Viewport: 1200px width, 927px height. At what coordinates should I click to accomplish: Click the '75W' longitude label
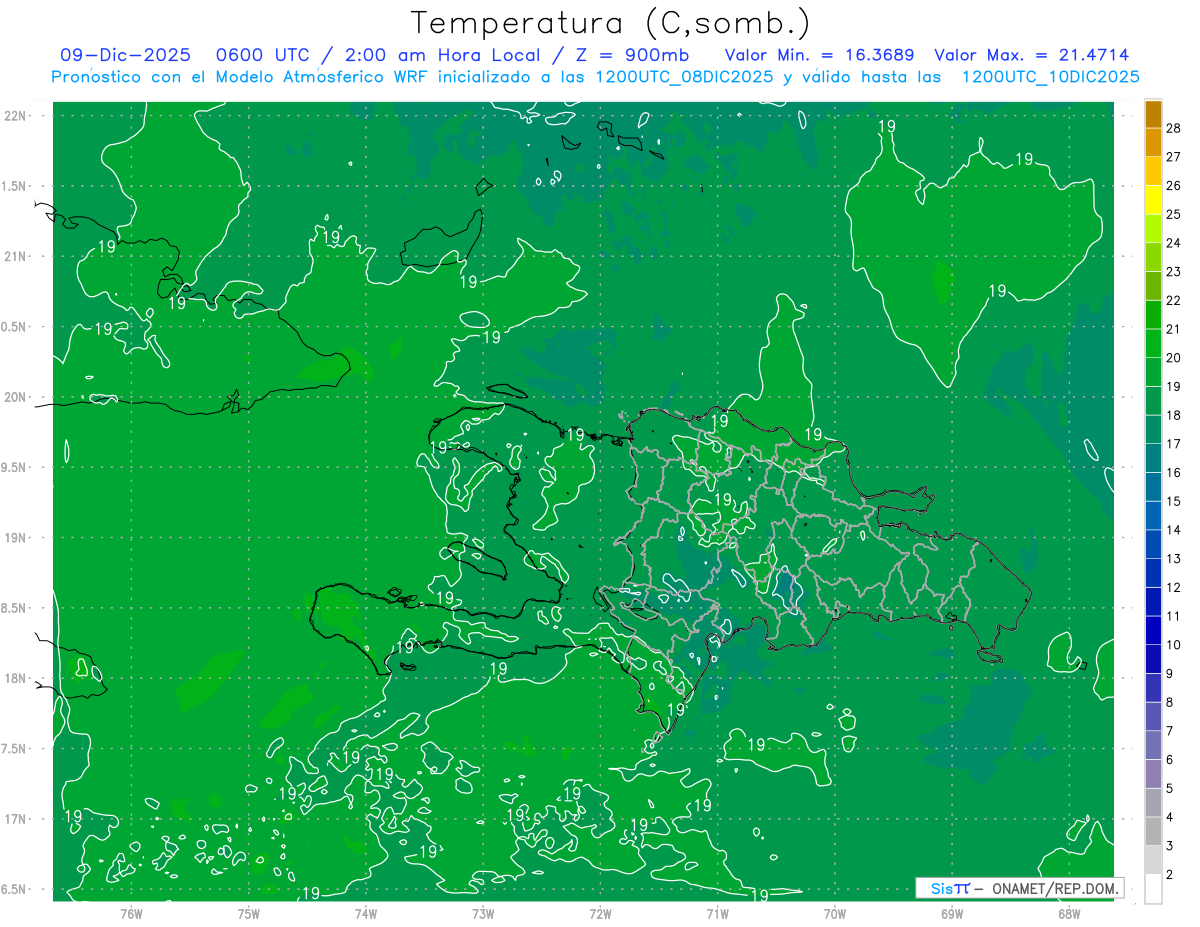click(249, 913)
